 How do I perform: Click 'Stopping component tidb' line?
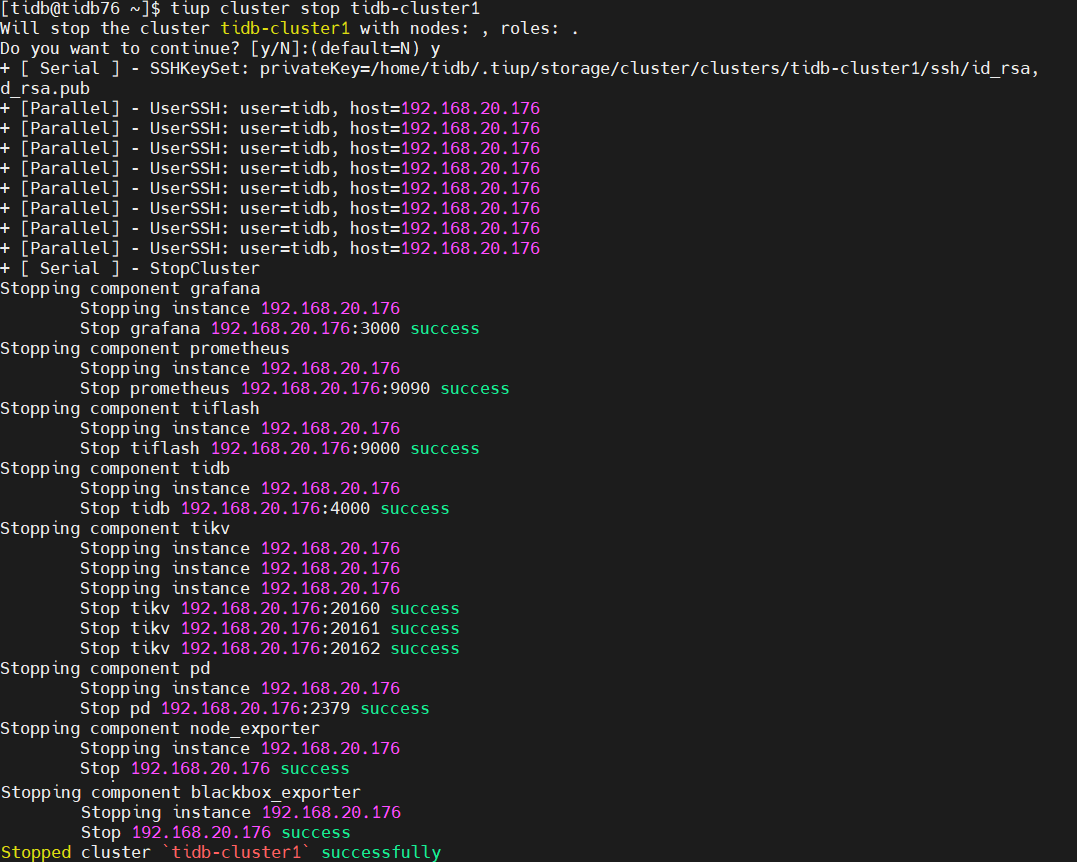(x=115, y=468)
